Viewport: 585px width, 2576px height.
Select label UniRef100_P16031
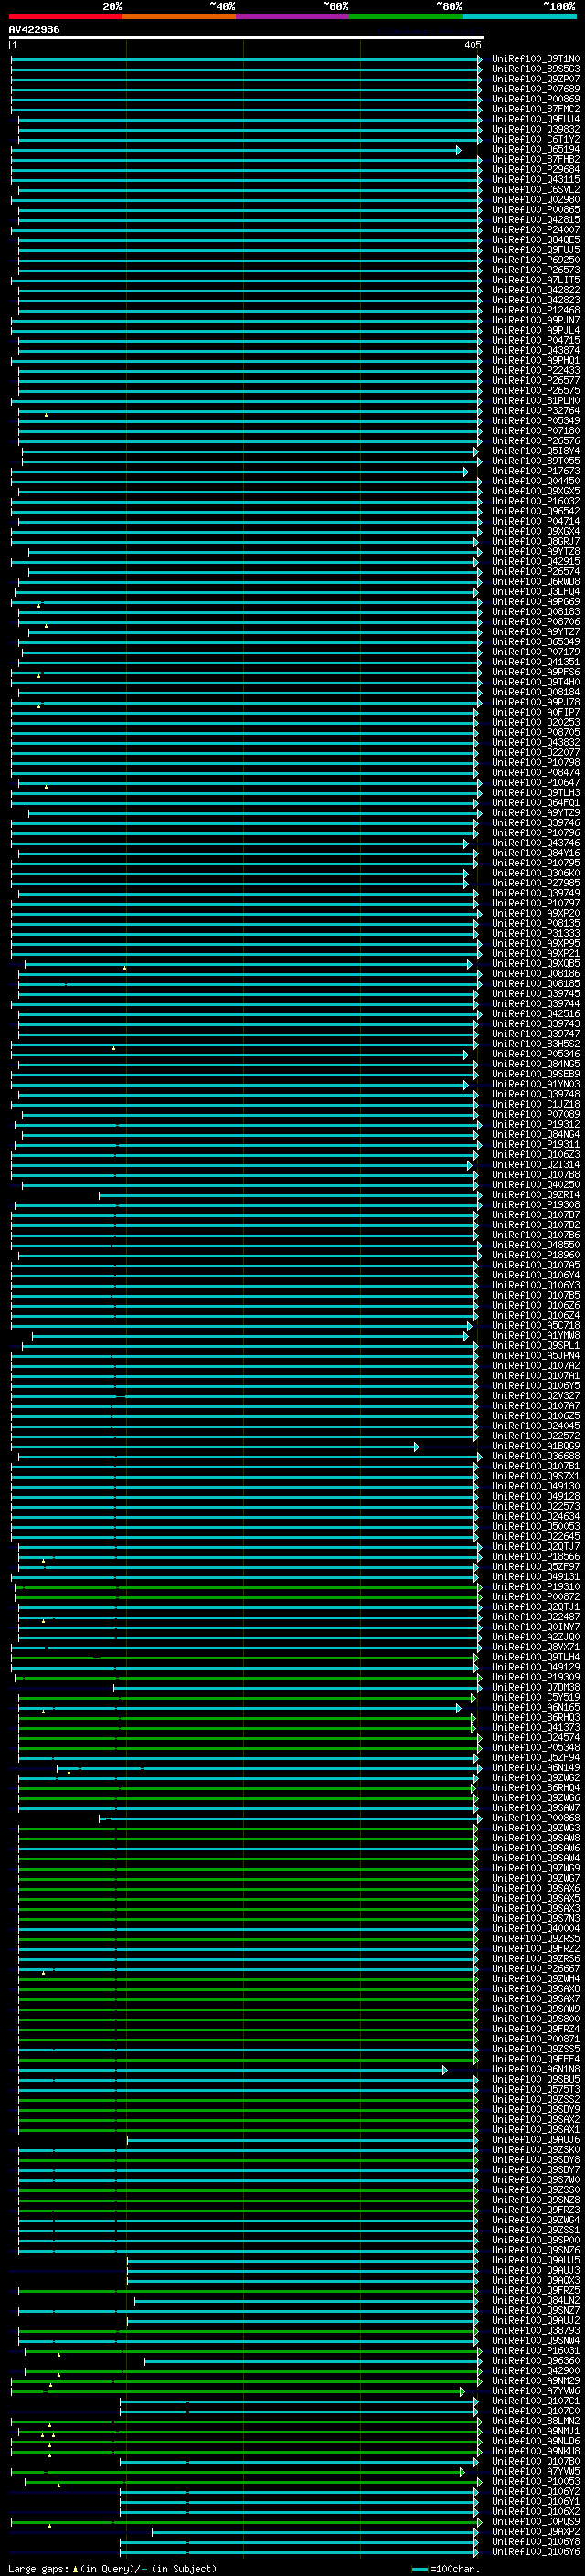pyautogui.click(x=535, y=2351)
